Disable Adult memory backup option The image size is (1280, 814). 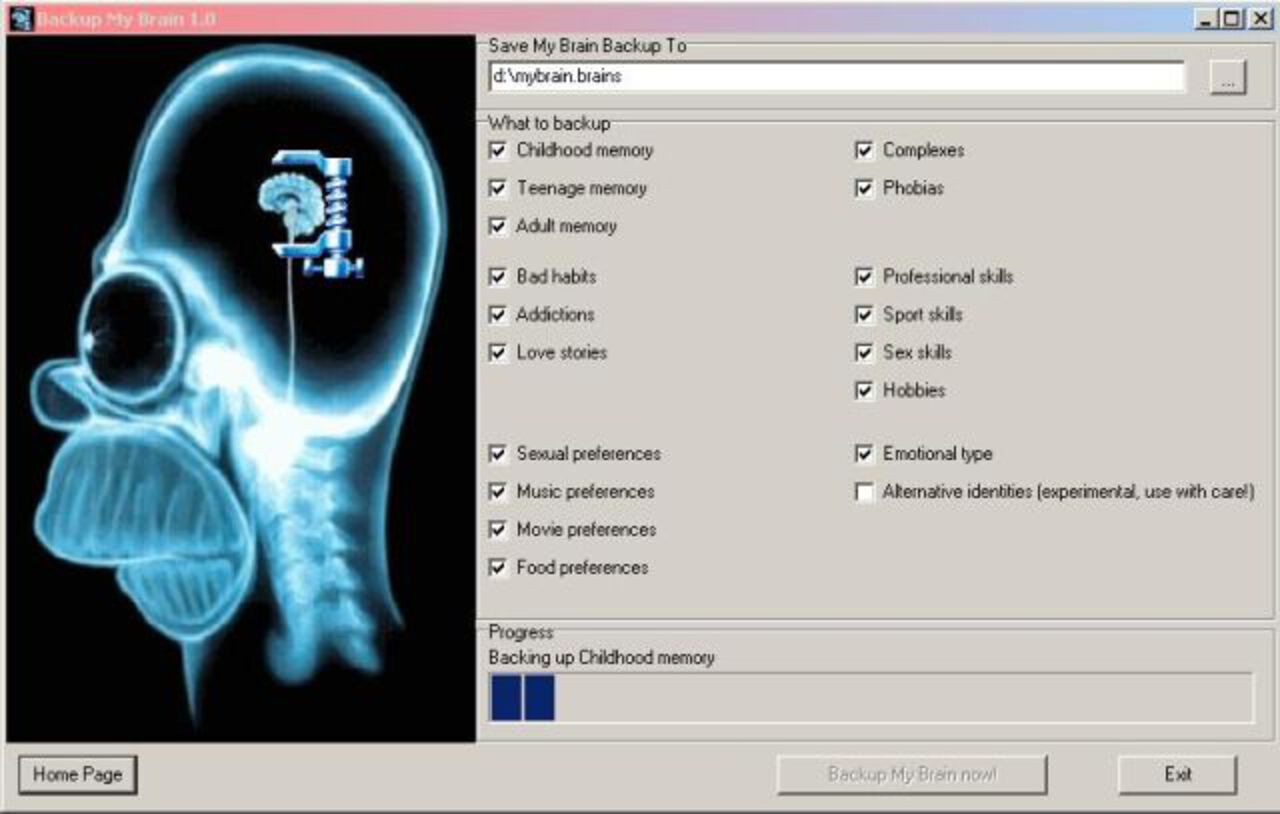[498, 227]
